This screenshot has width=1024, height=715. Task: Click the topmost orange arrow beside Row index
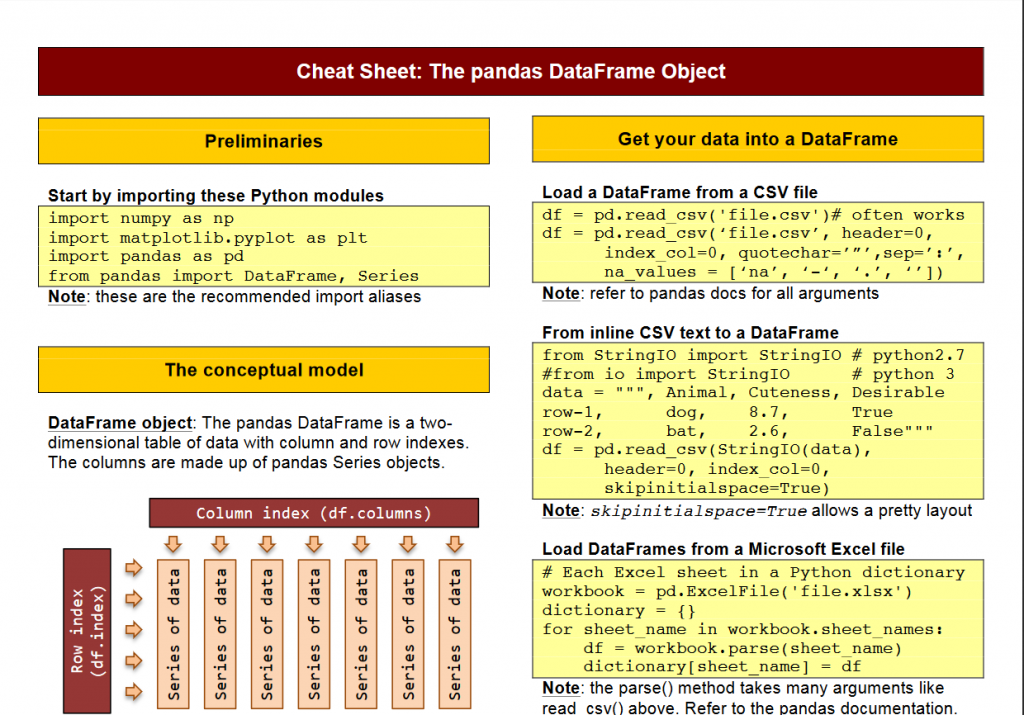point(133,568)
